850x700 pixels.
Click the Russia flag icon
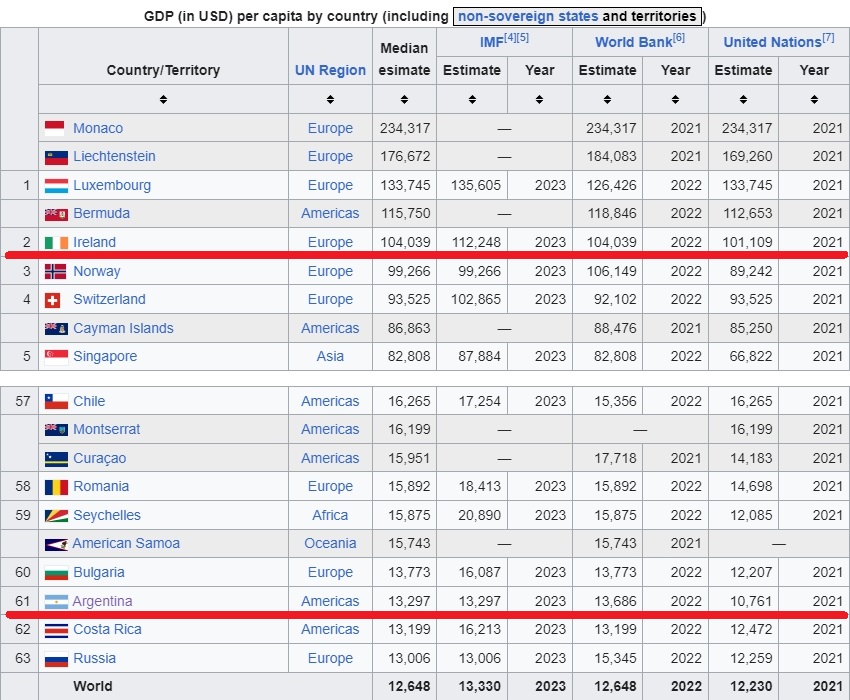(56, 659)
